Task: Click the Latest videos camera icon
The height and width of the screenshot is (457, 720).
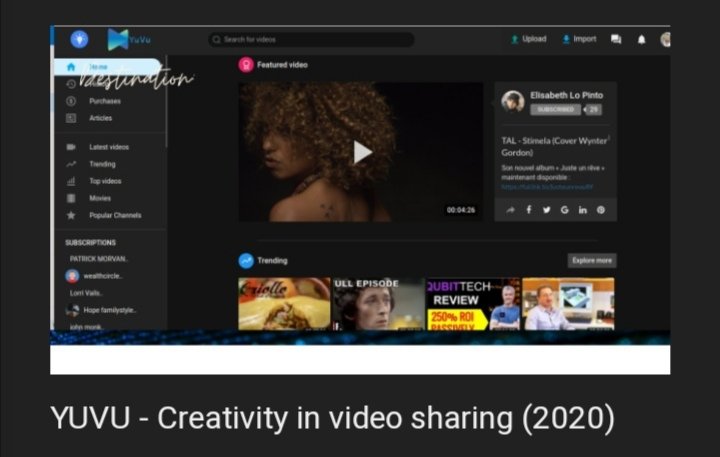Action: pos(71,147)
